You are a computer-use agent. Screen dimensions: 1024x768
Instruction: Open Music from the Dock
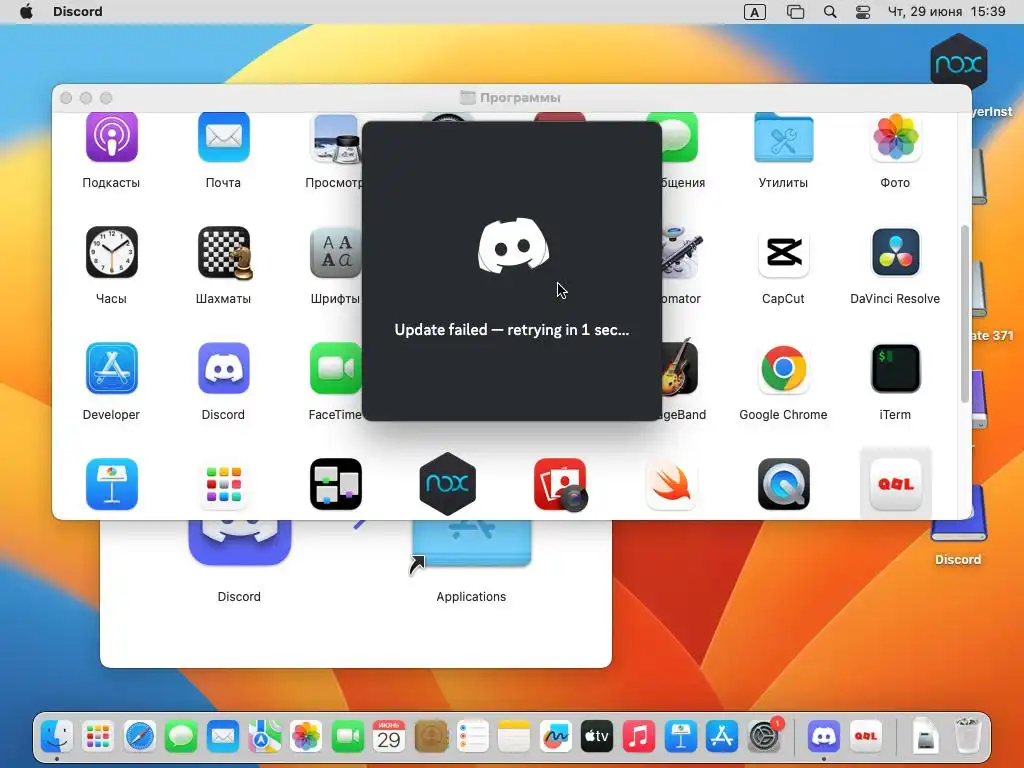click(639, 737)
